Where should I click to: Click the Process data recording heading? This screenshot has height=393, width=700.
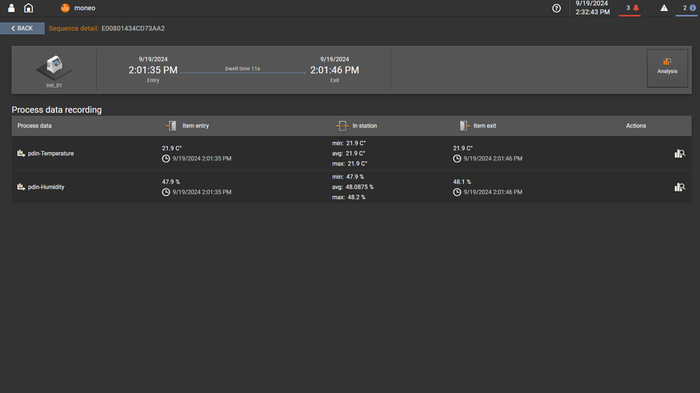click(57, 110)
